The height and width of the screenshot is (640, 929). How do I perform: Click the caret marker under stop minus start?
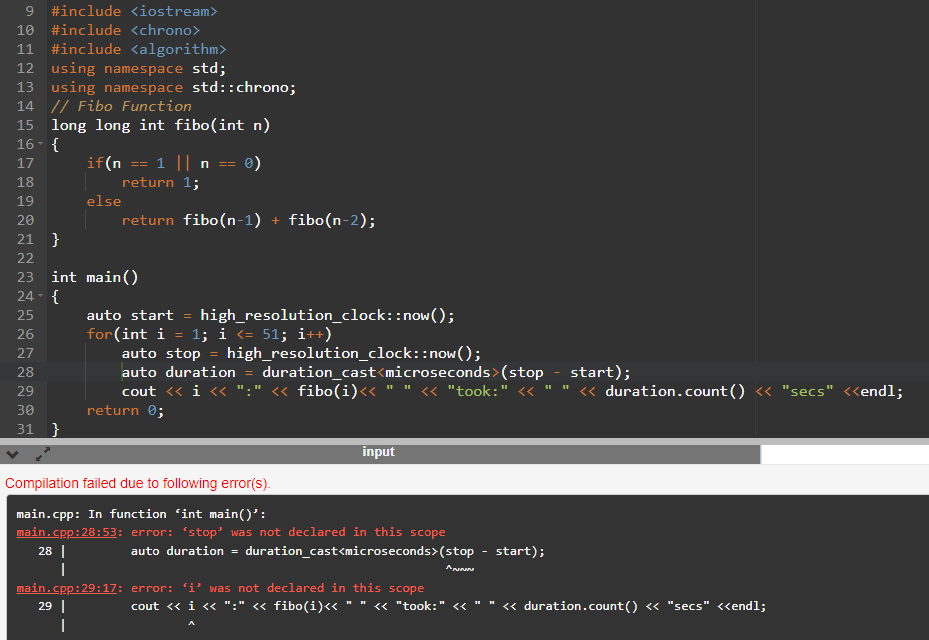pyautogui.click(x=458, y=568)
